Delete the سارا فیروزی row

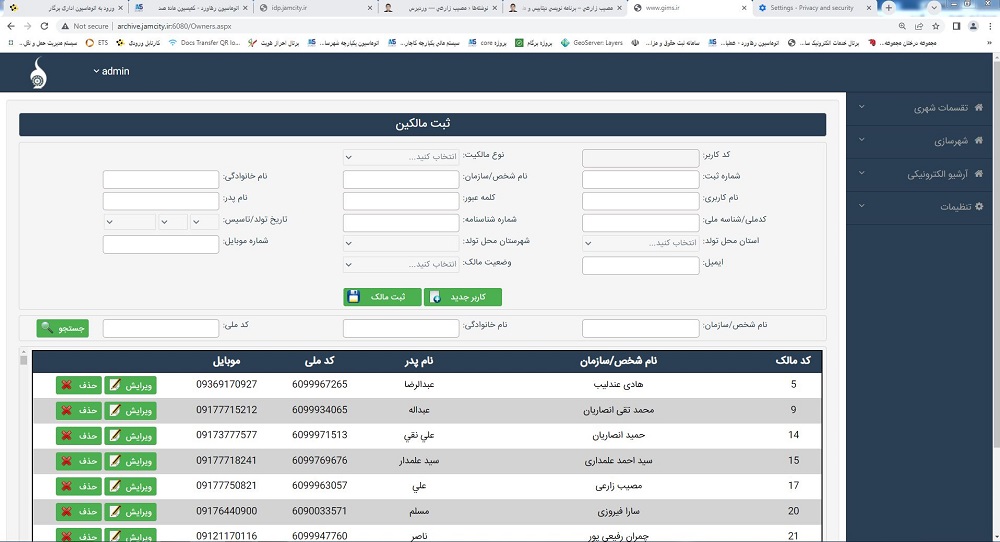(x=78, y=511)
